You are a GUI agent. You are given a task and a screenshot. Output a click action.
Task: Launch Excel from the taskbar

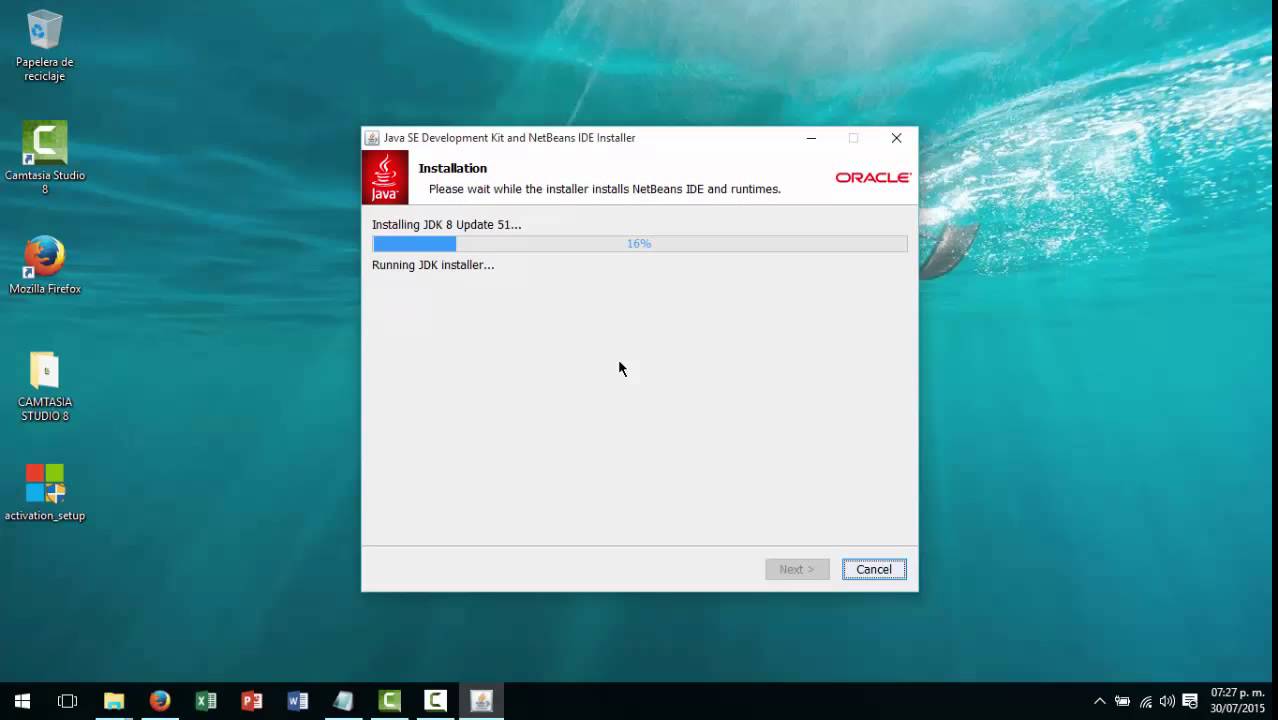click(x=206, y=701)
